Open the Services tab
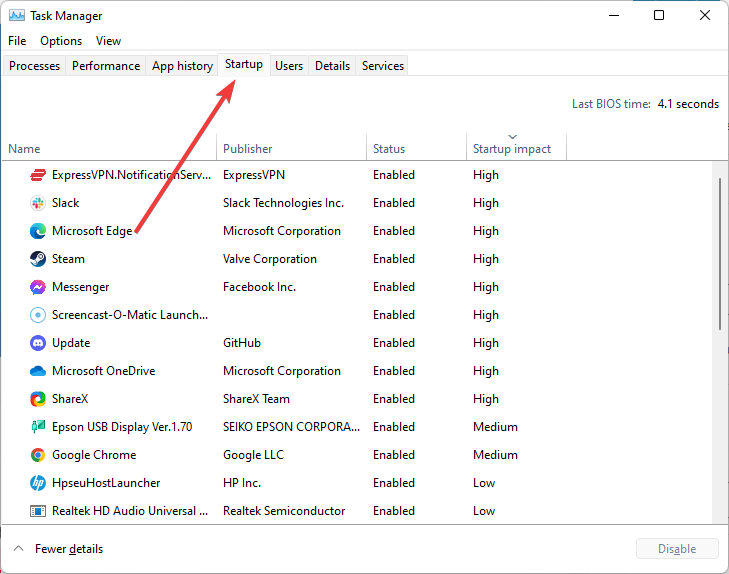Image resolution: width=729 pixels, height=574 pixels. [x=383, y=66]
